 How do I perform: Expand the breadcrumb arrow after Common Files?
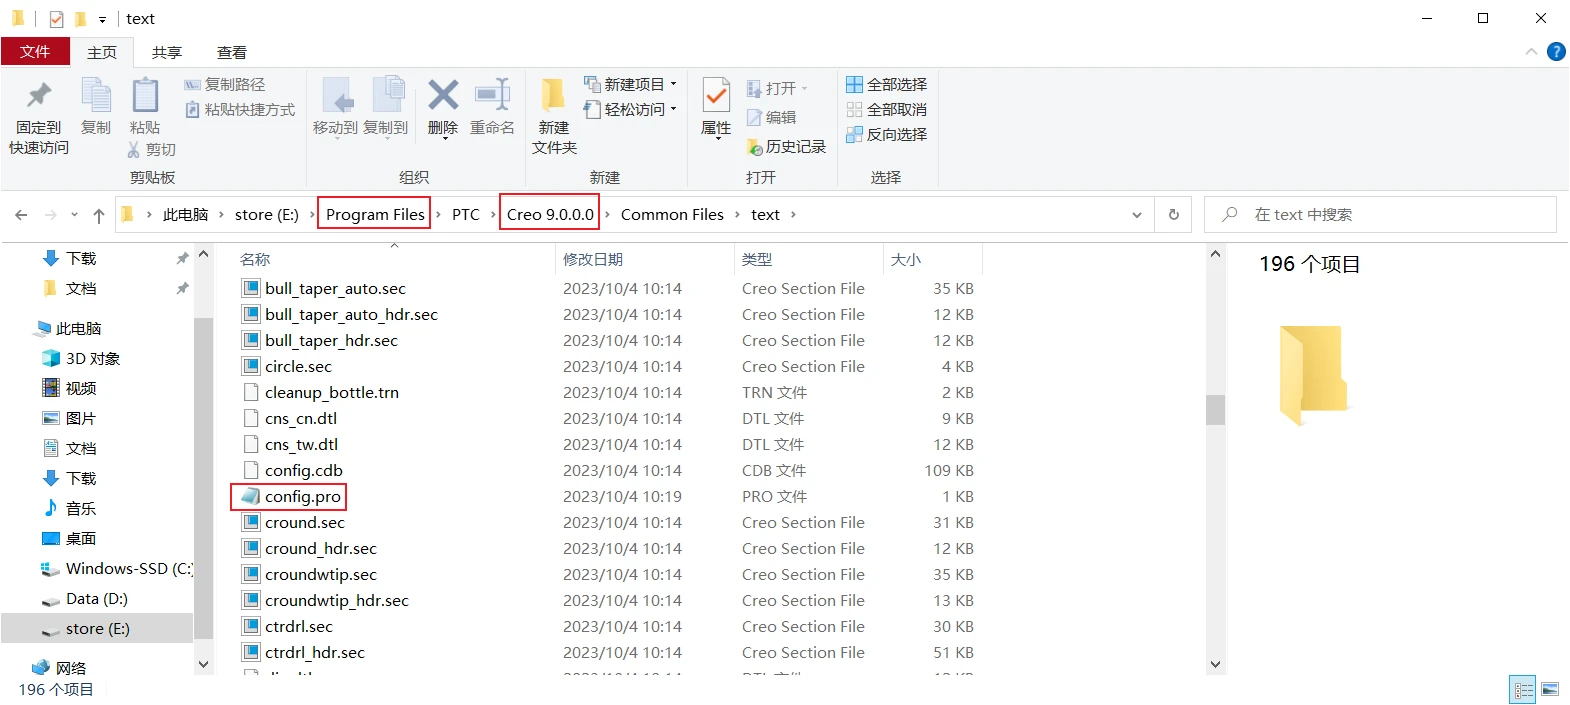(x=737, y=215)
